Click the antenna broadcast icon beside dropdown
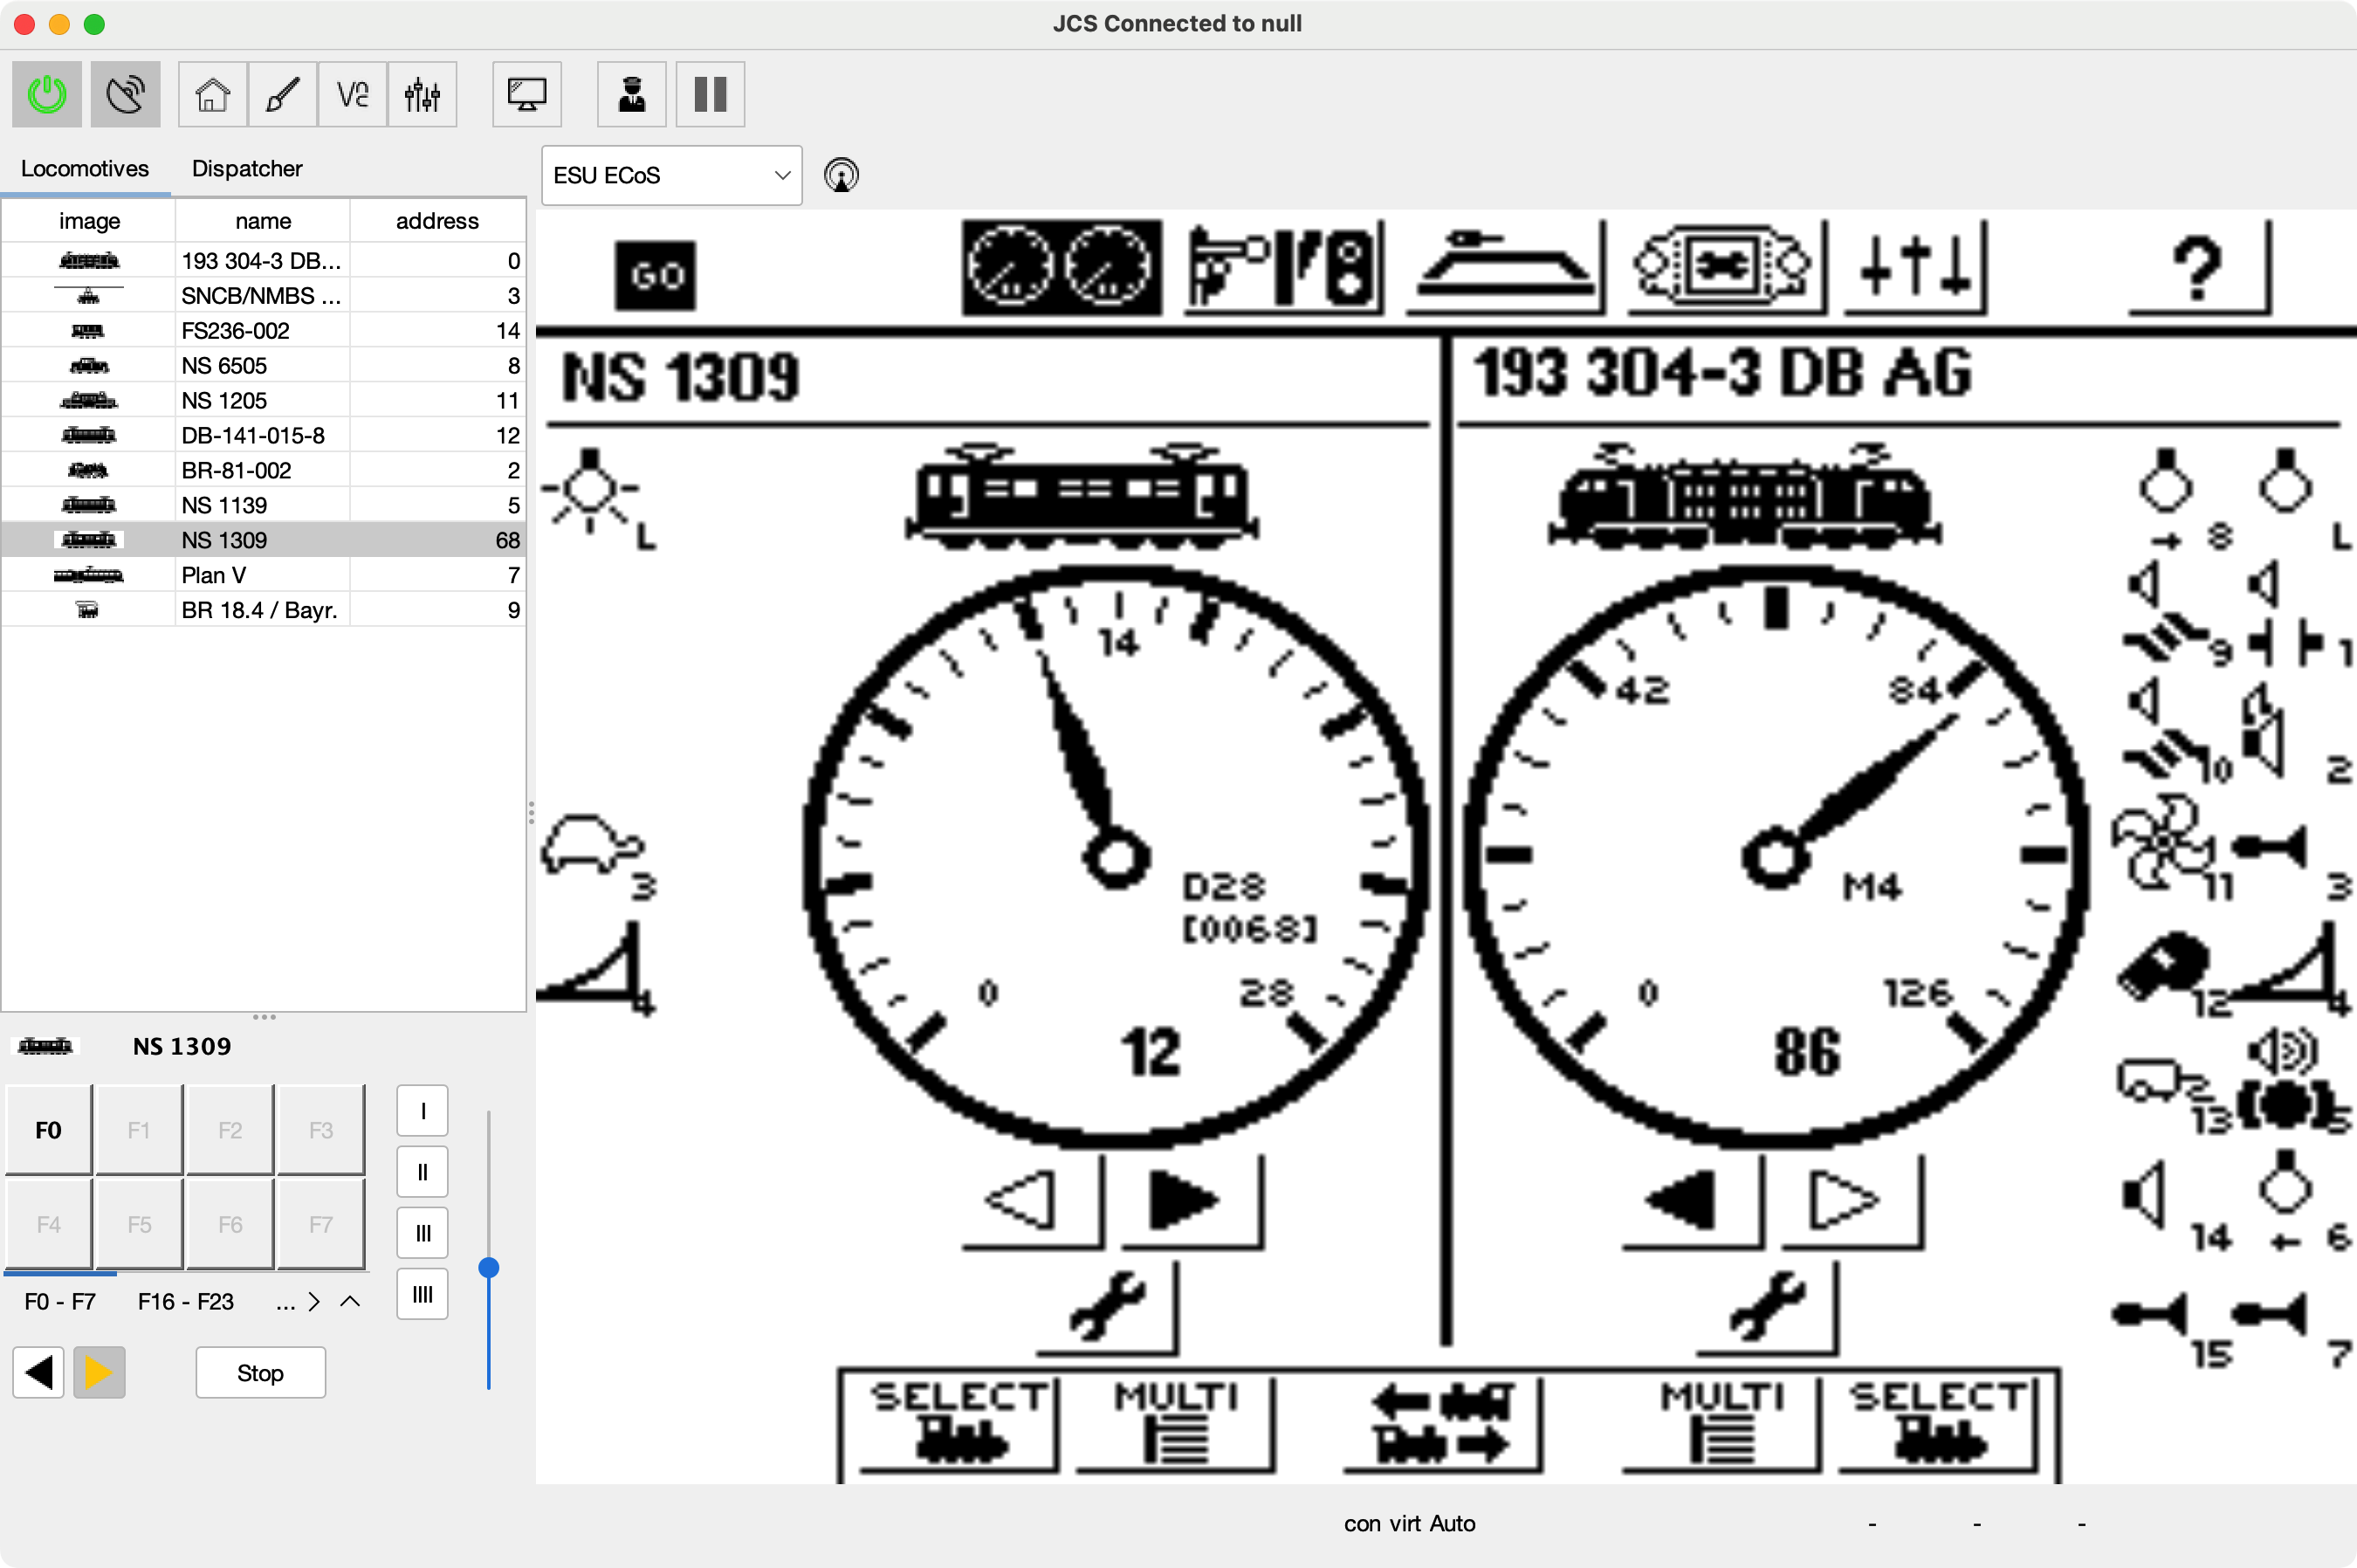 point(841,175)
